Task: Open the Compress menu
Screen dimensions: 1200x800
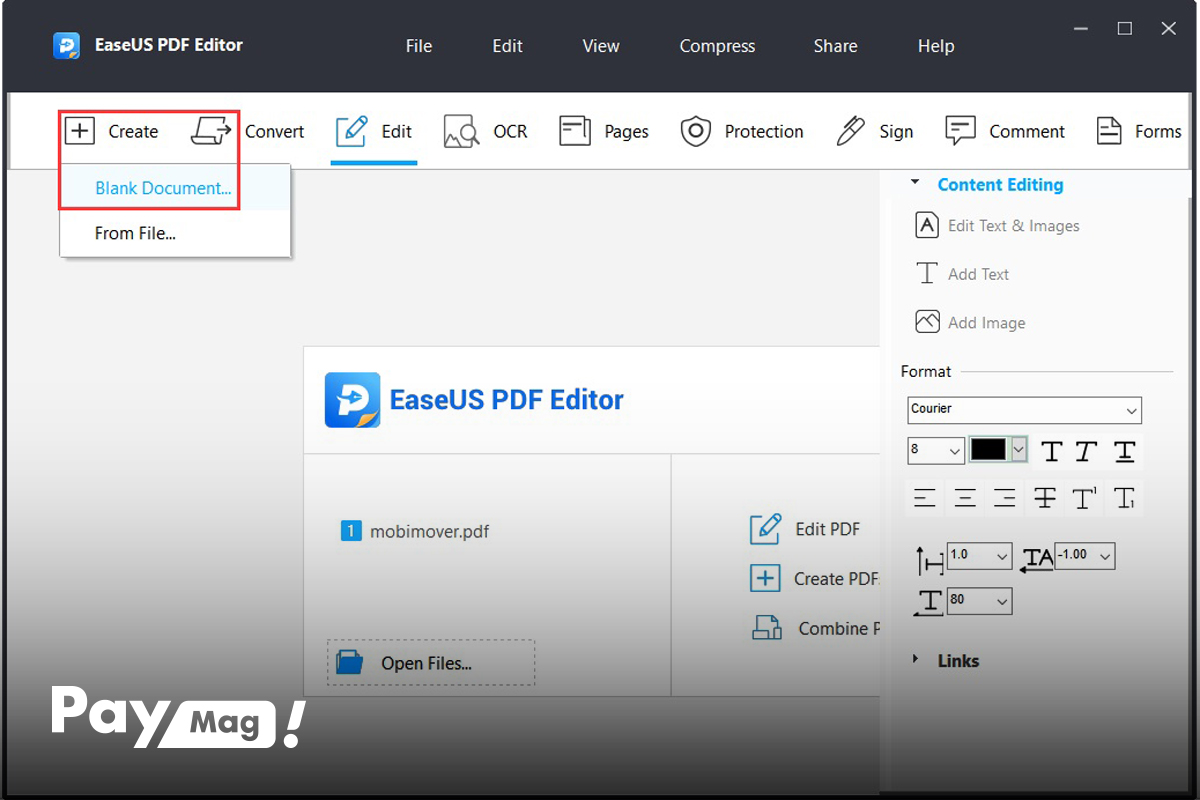Action: tap(717, 46)
